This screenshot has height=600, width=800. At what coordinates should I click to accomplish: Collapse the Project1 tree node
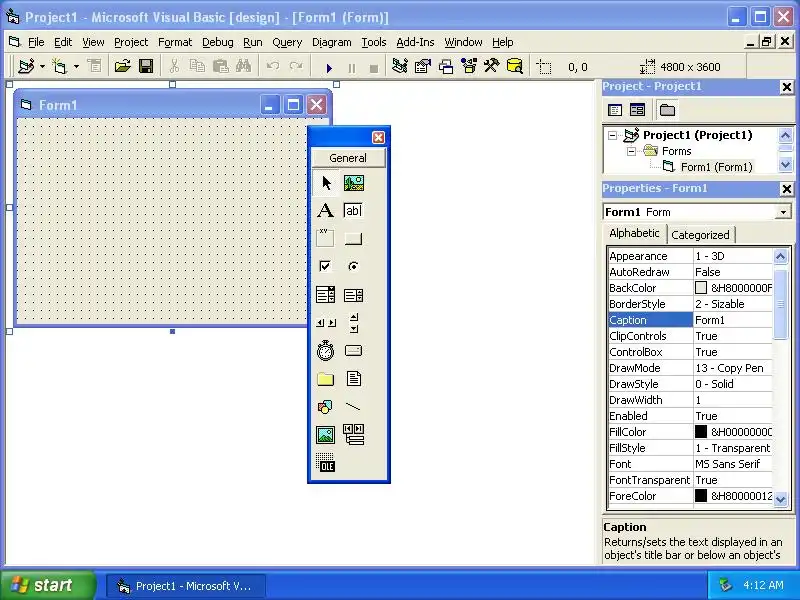[x=612, y=135]
